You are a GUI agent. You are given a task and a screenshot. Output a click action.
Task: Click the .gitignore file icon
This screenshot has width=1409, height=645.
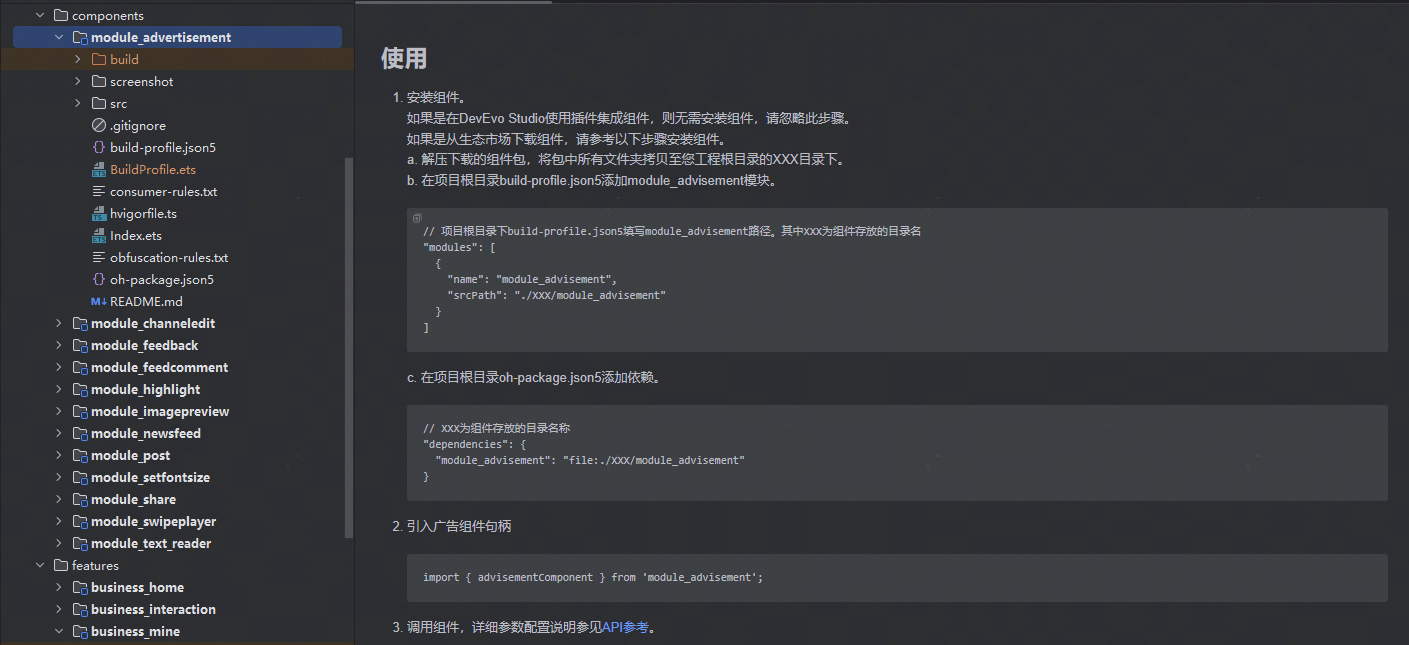pyautogui.click(x=99, y=125)
